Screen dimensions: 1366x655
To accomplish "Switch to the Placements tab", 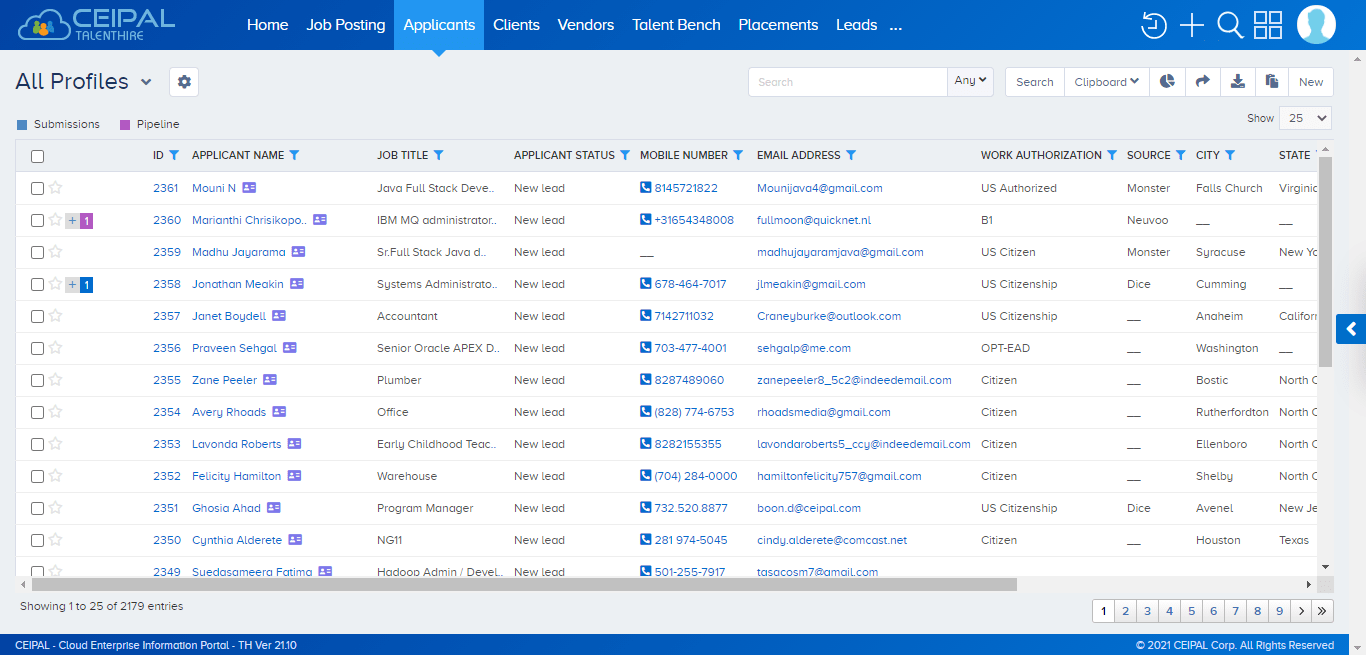I will [x=778, y=24].
